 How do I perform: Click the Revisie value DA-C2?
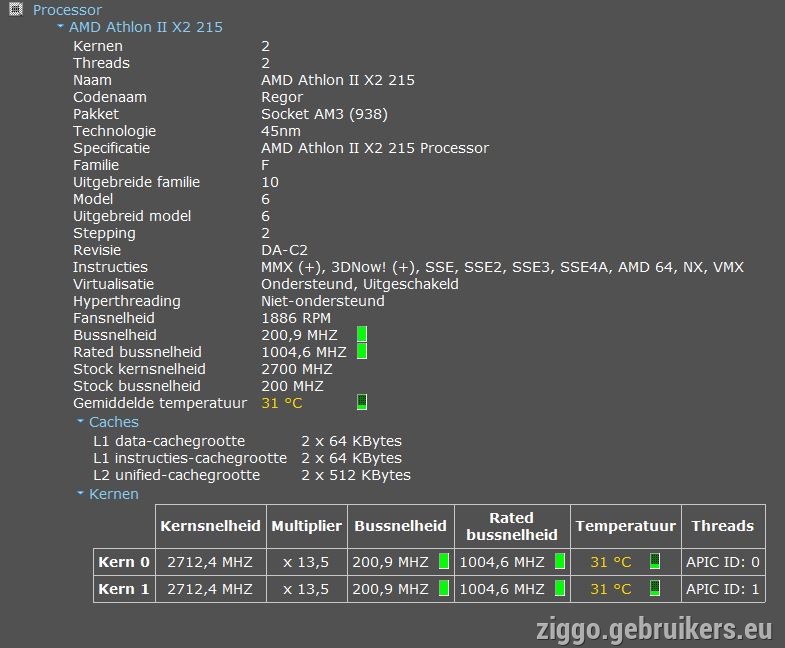pyautogui.click(x=284, y=250)
